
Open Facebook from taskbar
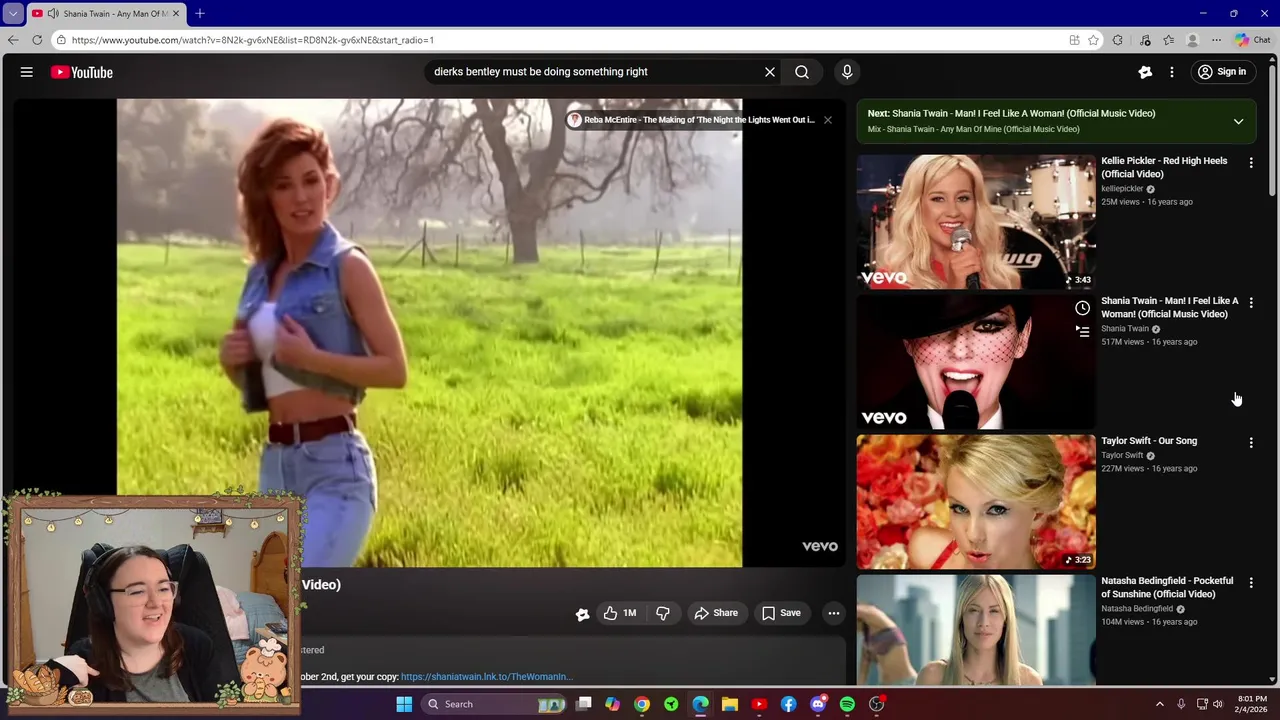point(789,704)
